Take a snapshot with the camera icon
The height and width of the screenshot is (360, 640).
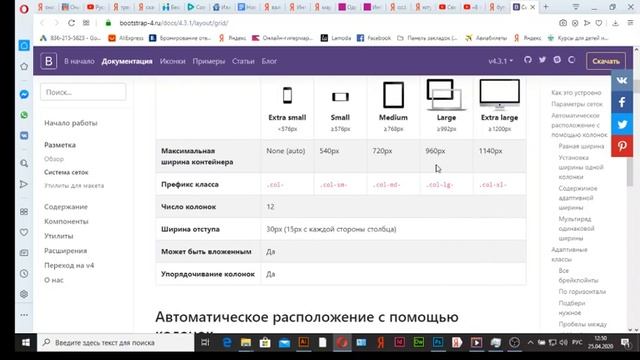[563, 23]
